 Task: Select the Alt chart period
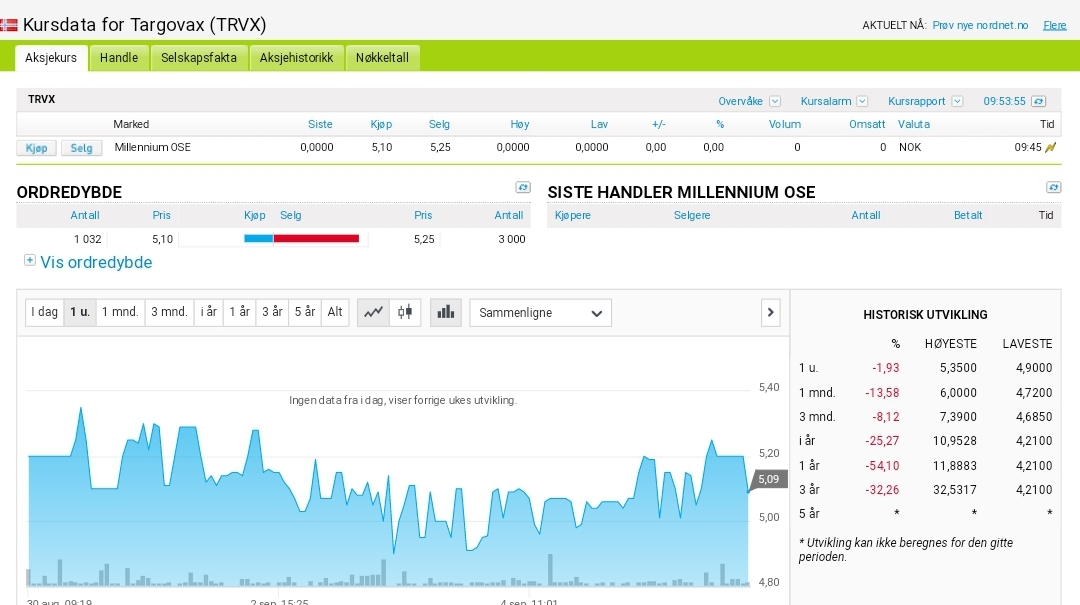click(335, 312)
